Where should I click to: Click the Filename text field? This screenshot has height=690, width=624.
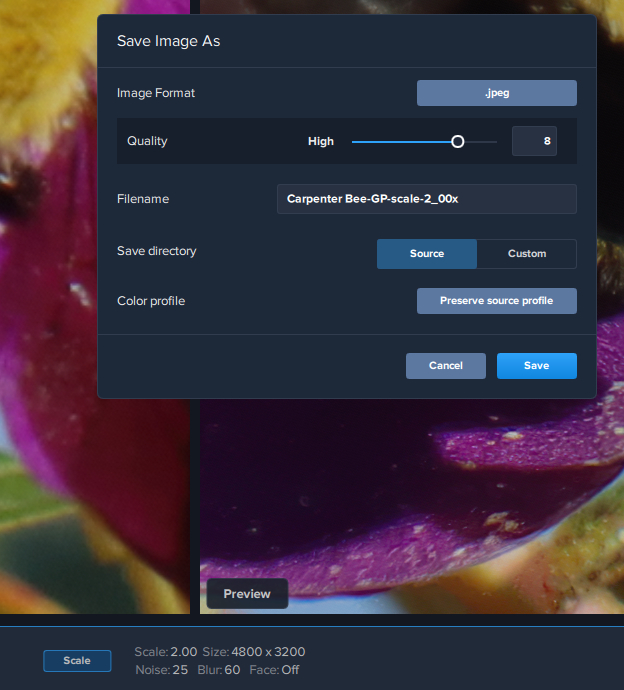point(426,199)
